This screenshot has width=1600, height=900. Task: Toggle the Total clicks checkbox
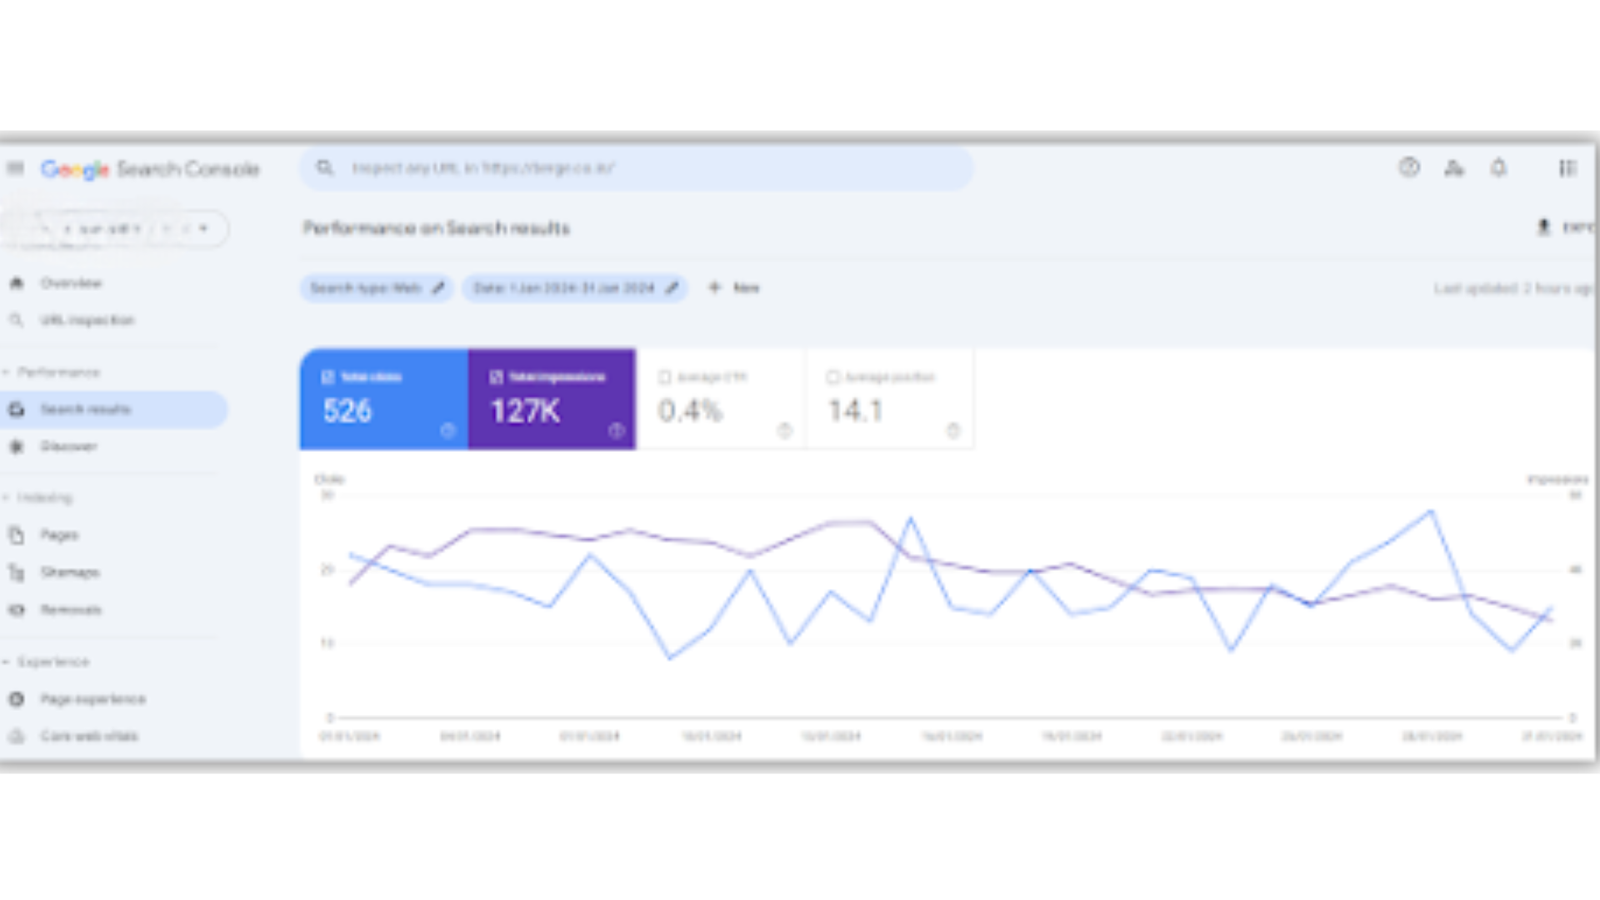click(x=327, y=377)
